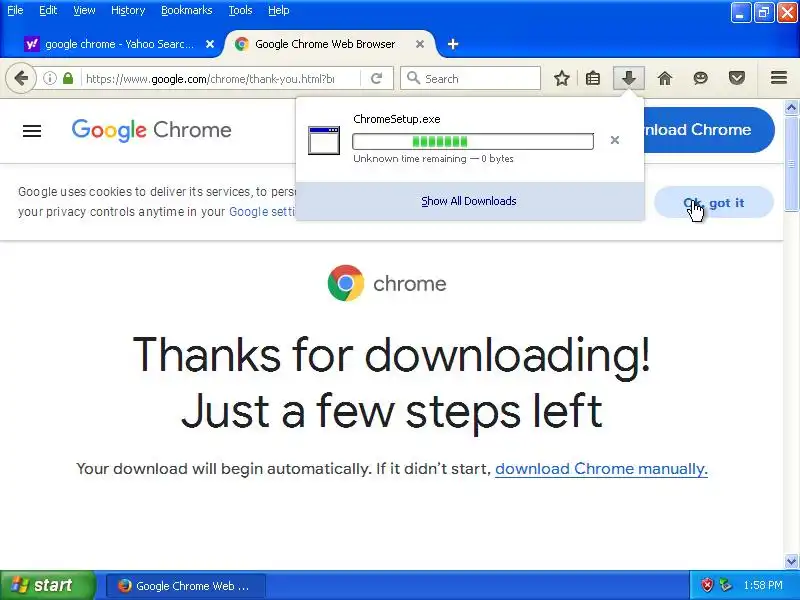Open the Bookmarks menu
Screen dimensions: 800x600
click(187, 10)
